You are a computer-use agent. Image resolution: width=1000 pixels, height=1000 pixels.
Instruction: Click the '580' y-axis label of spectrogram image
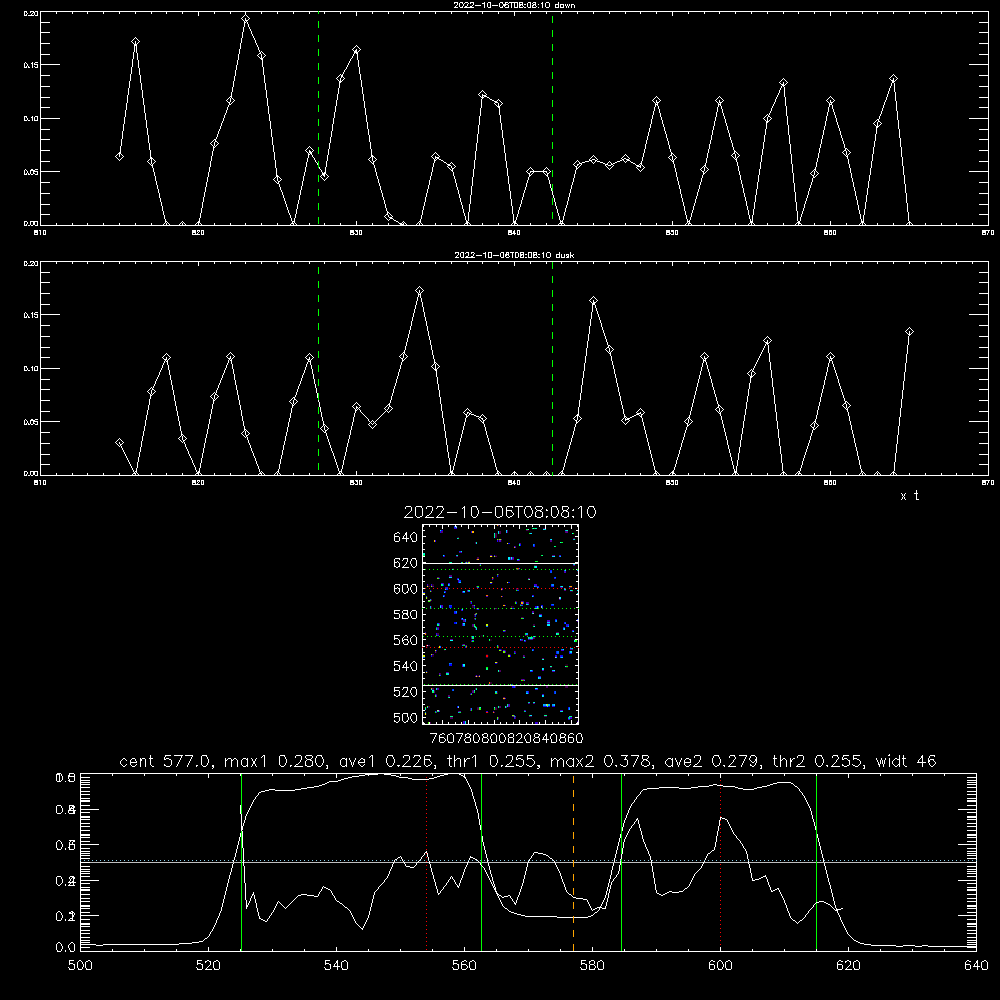tap(406, 615)
